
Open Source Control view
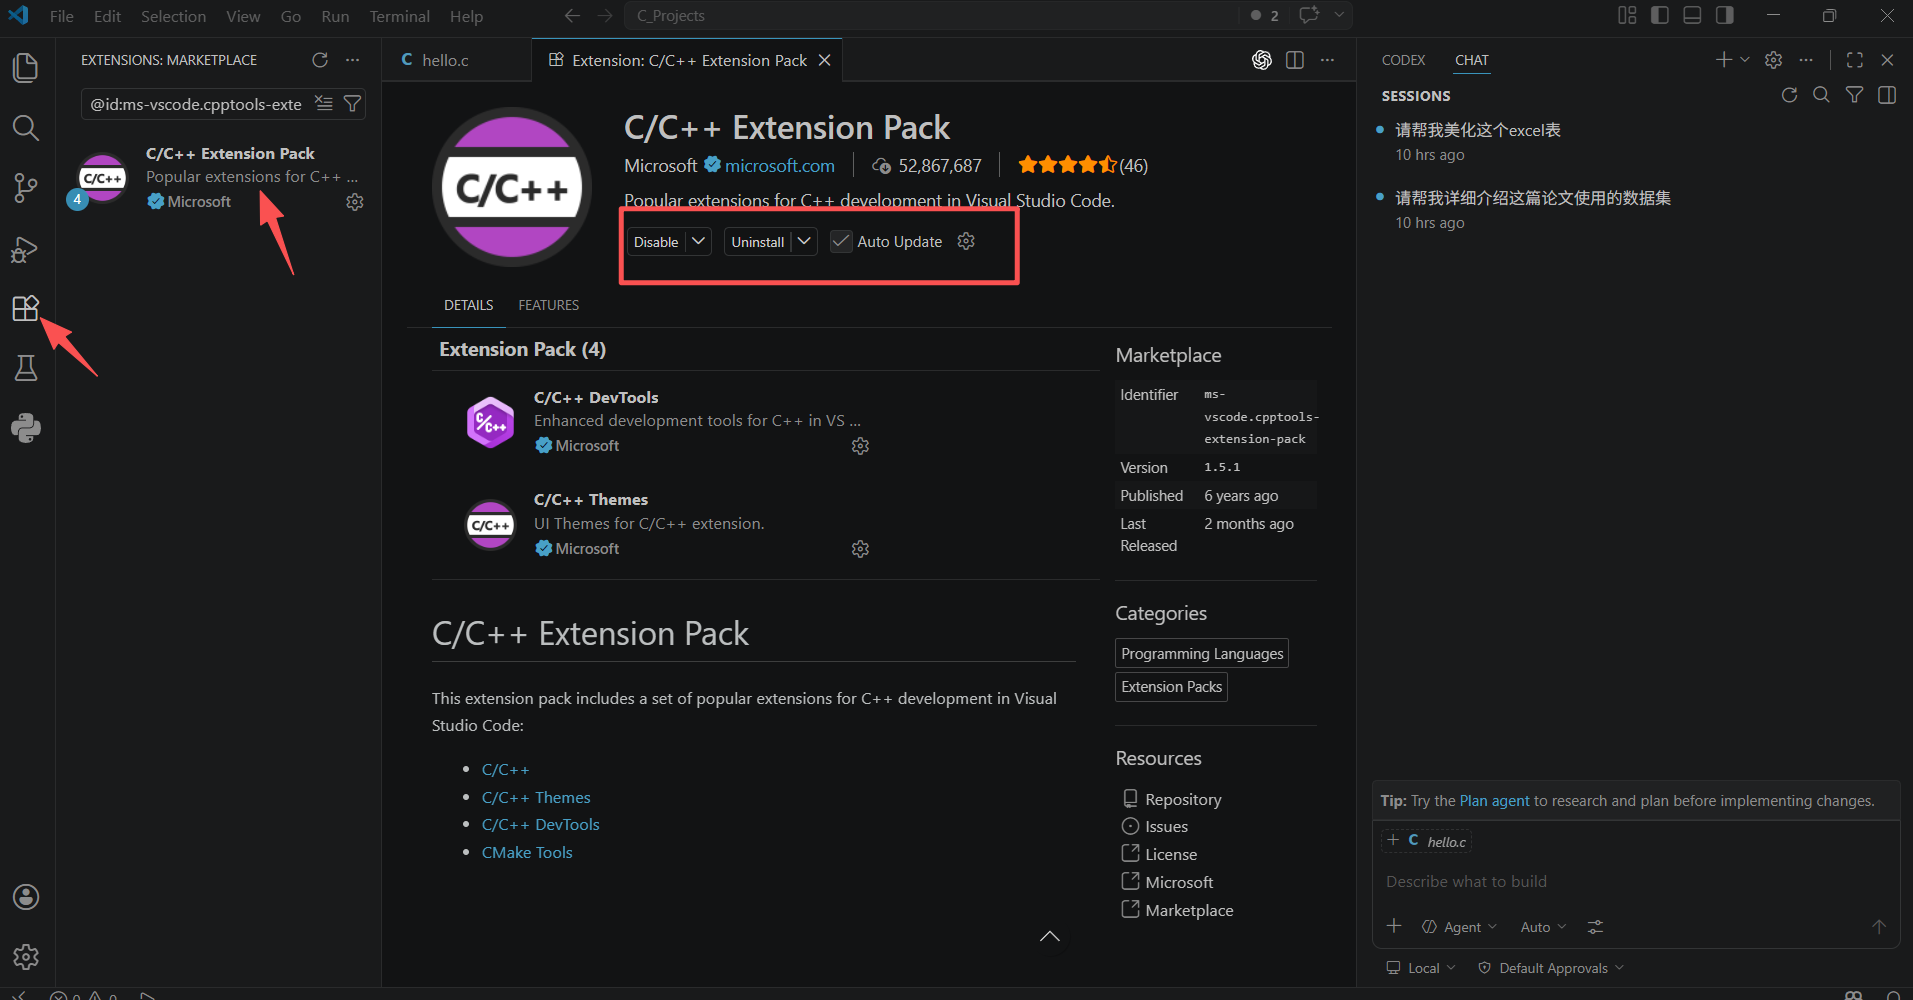[x=26, y=188]
